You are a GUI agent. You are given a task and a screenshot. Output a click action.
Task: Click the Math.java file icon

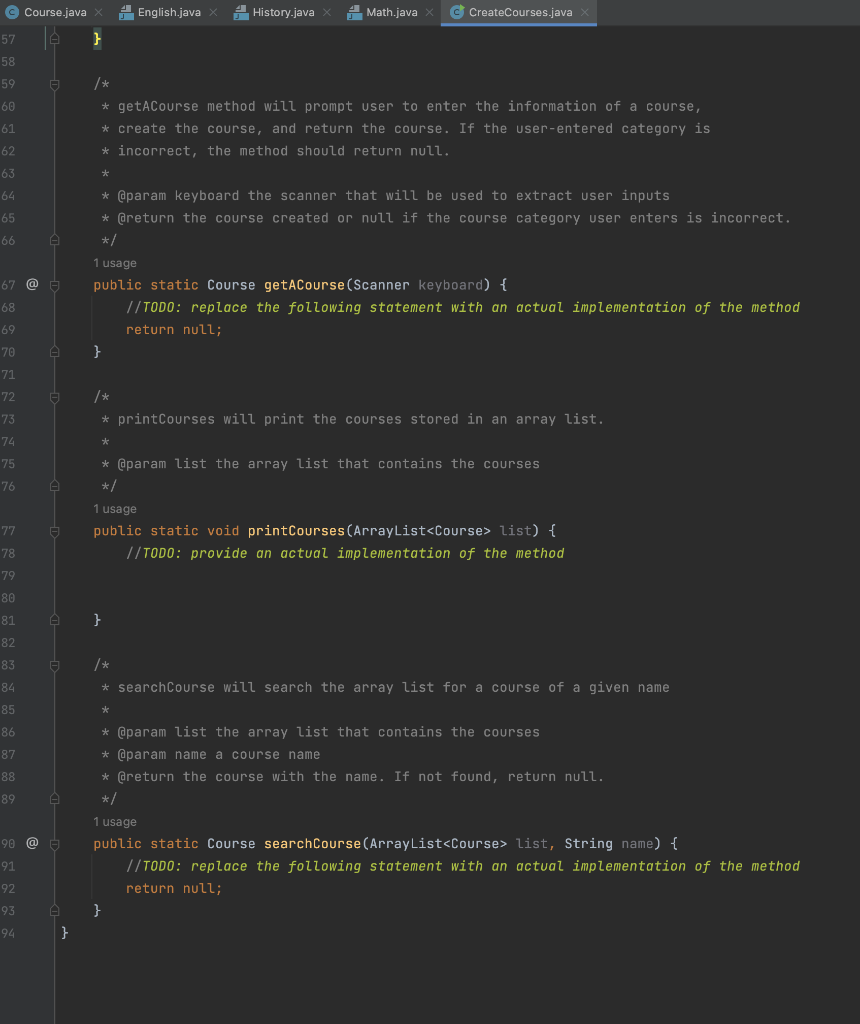[355, 12]
